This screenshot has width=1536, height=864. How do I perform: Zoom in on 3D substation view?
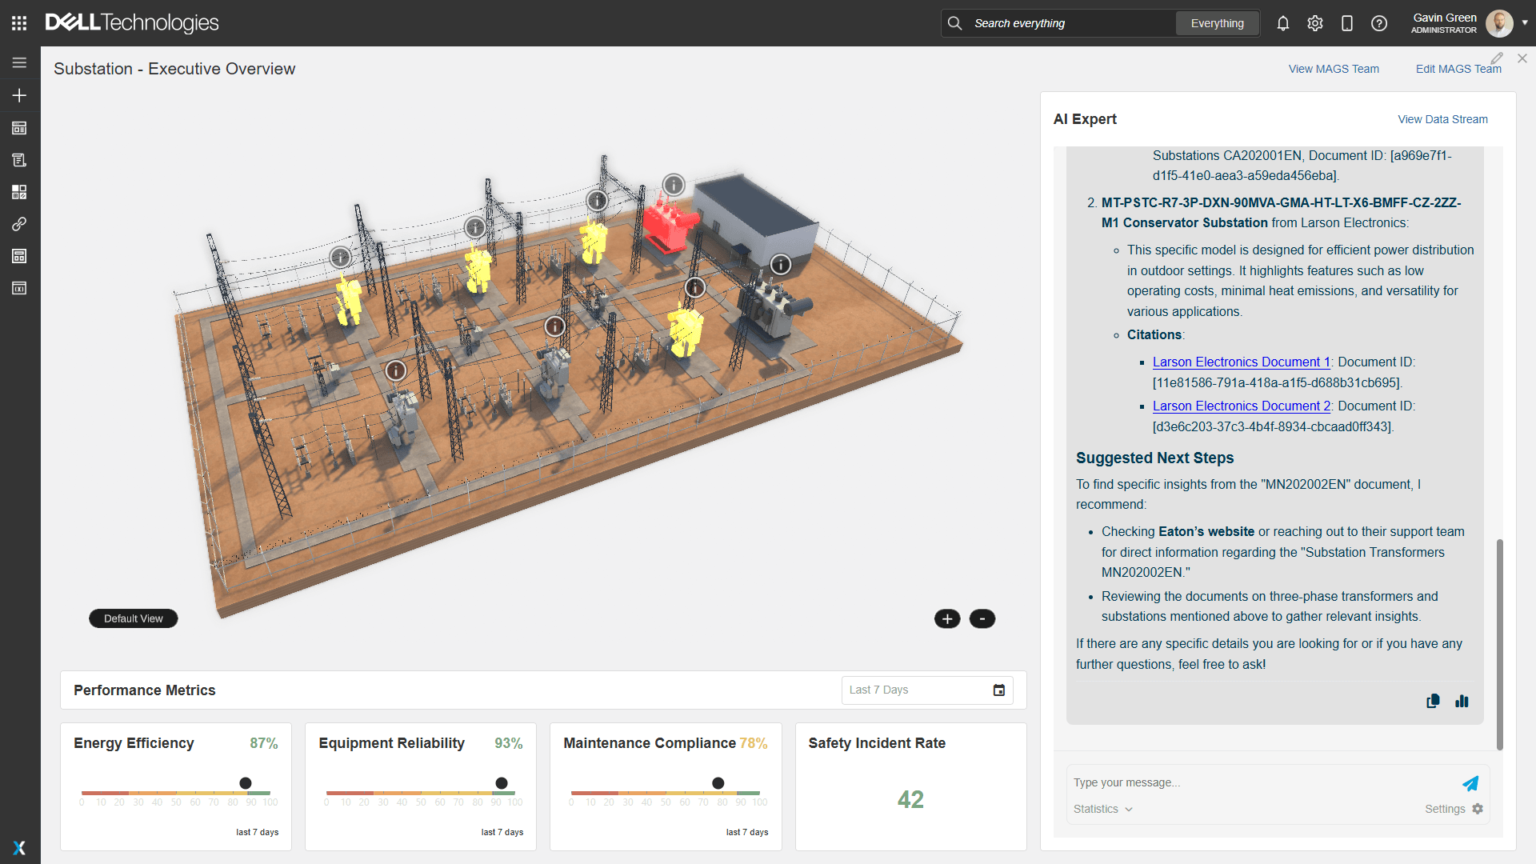(947, 619)
